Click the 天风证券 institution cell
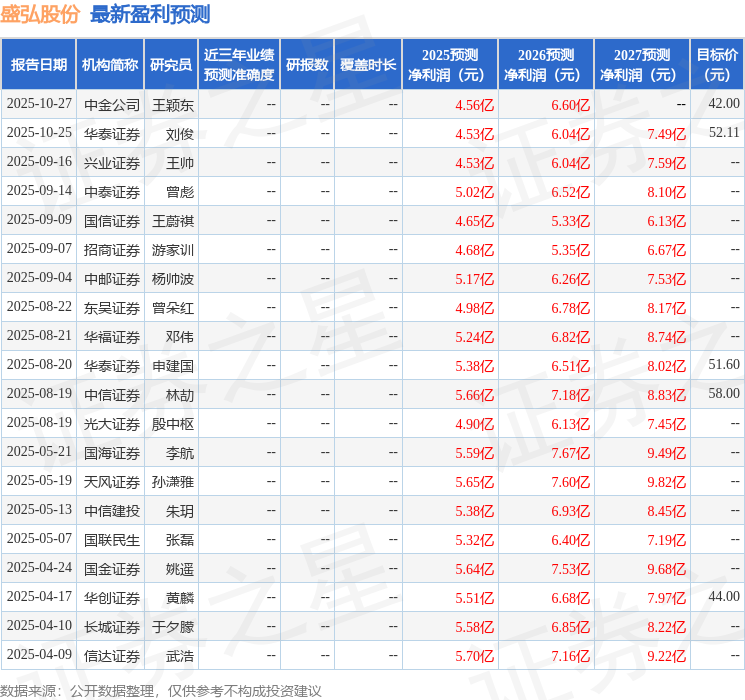The height and width of the screenshot is (700, 745). click(x=112, y=482)
